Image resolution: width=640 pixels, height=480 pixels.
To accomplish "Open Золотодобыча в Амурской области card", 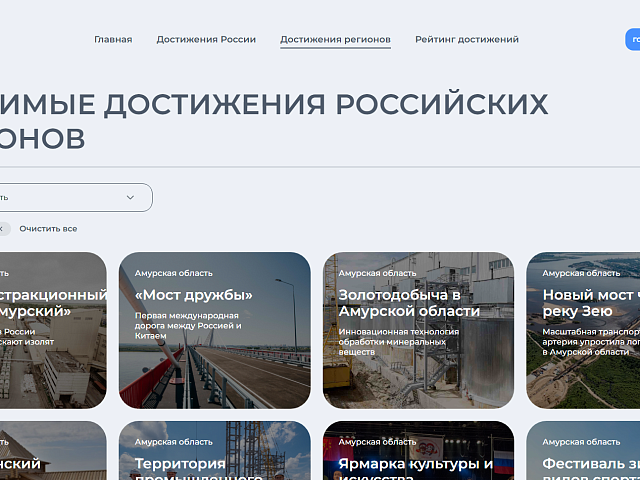I will pos(418,330).
